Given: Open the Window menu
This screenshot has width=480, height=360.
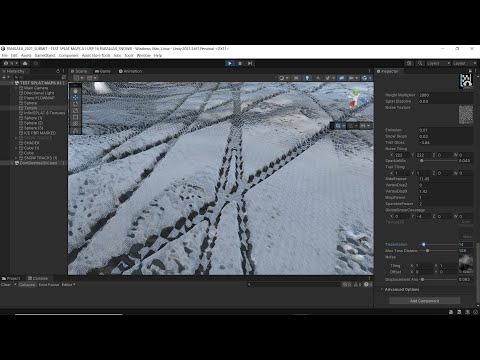Looking at the screenshot, I should [x=144, y=55].
